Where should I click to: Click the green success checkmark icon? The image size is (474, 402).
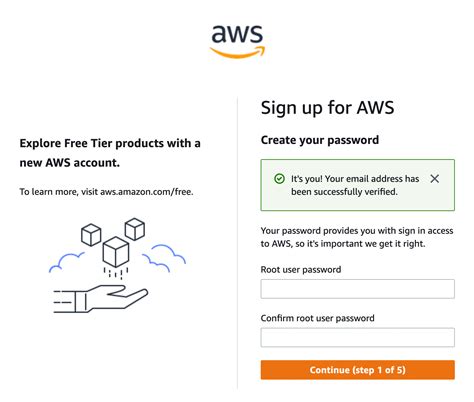pyautogui.click(x=279, y=179)
